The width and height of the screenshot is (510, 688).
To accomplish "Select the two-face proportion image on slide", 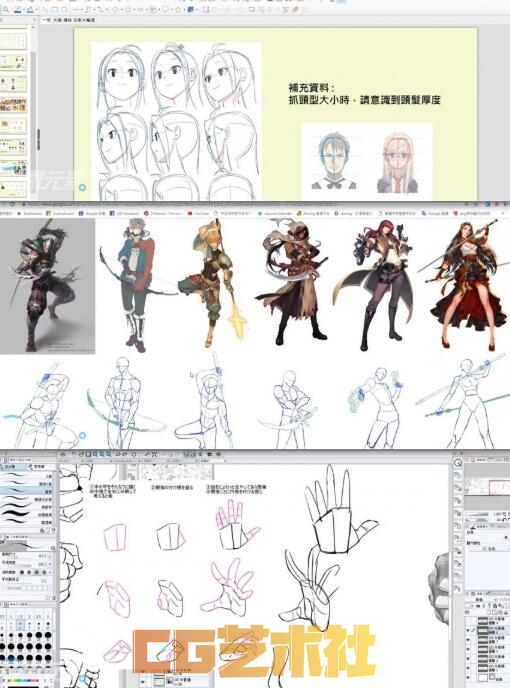I will pyautogui.click(x=367, y=161).
